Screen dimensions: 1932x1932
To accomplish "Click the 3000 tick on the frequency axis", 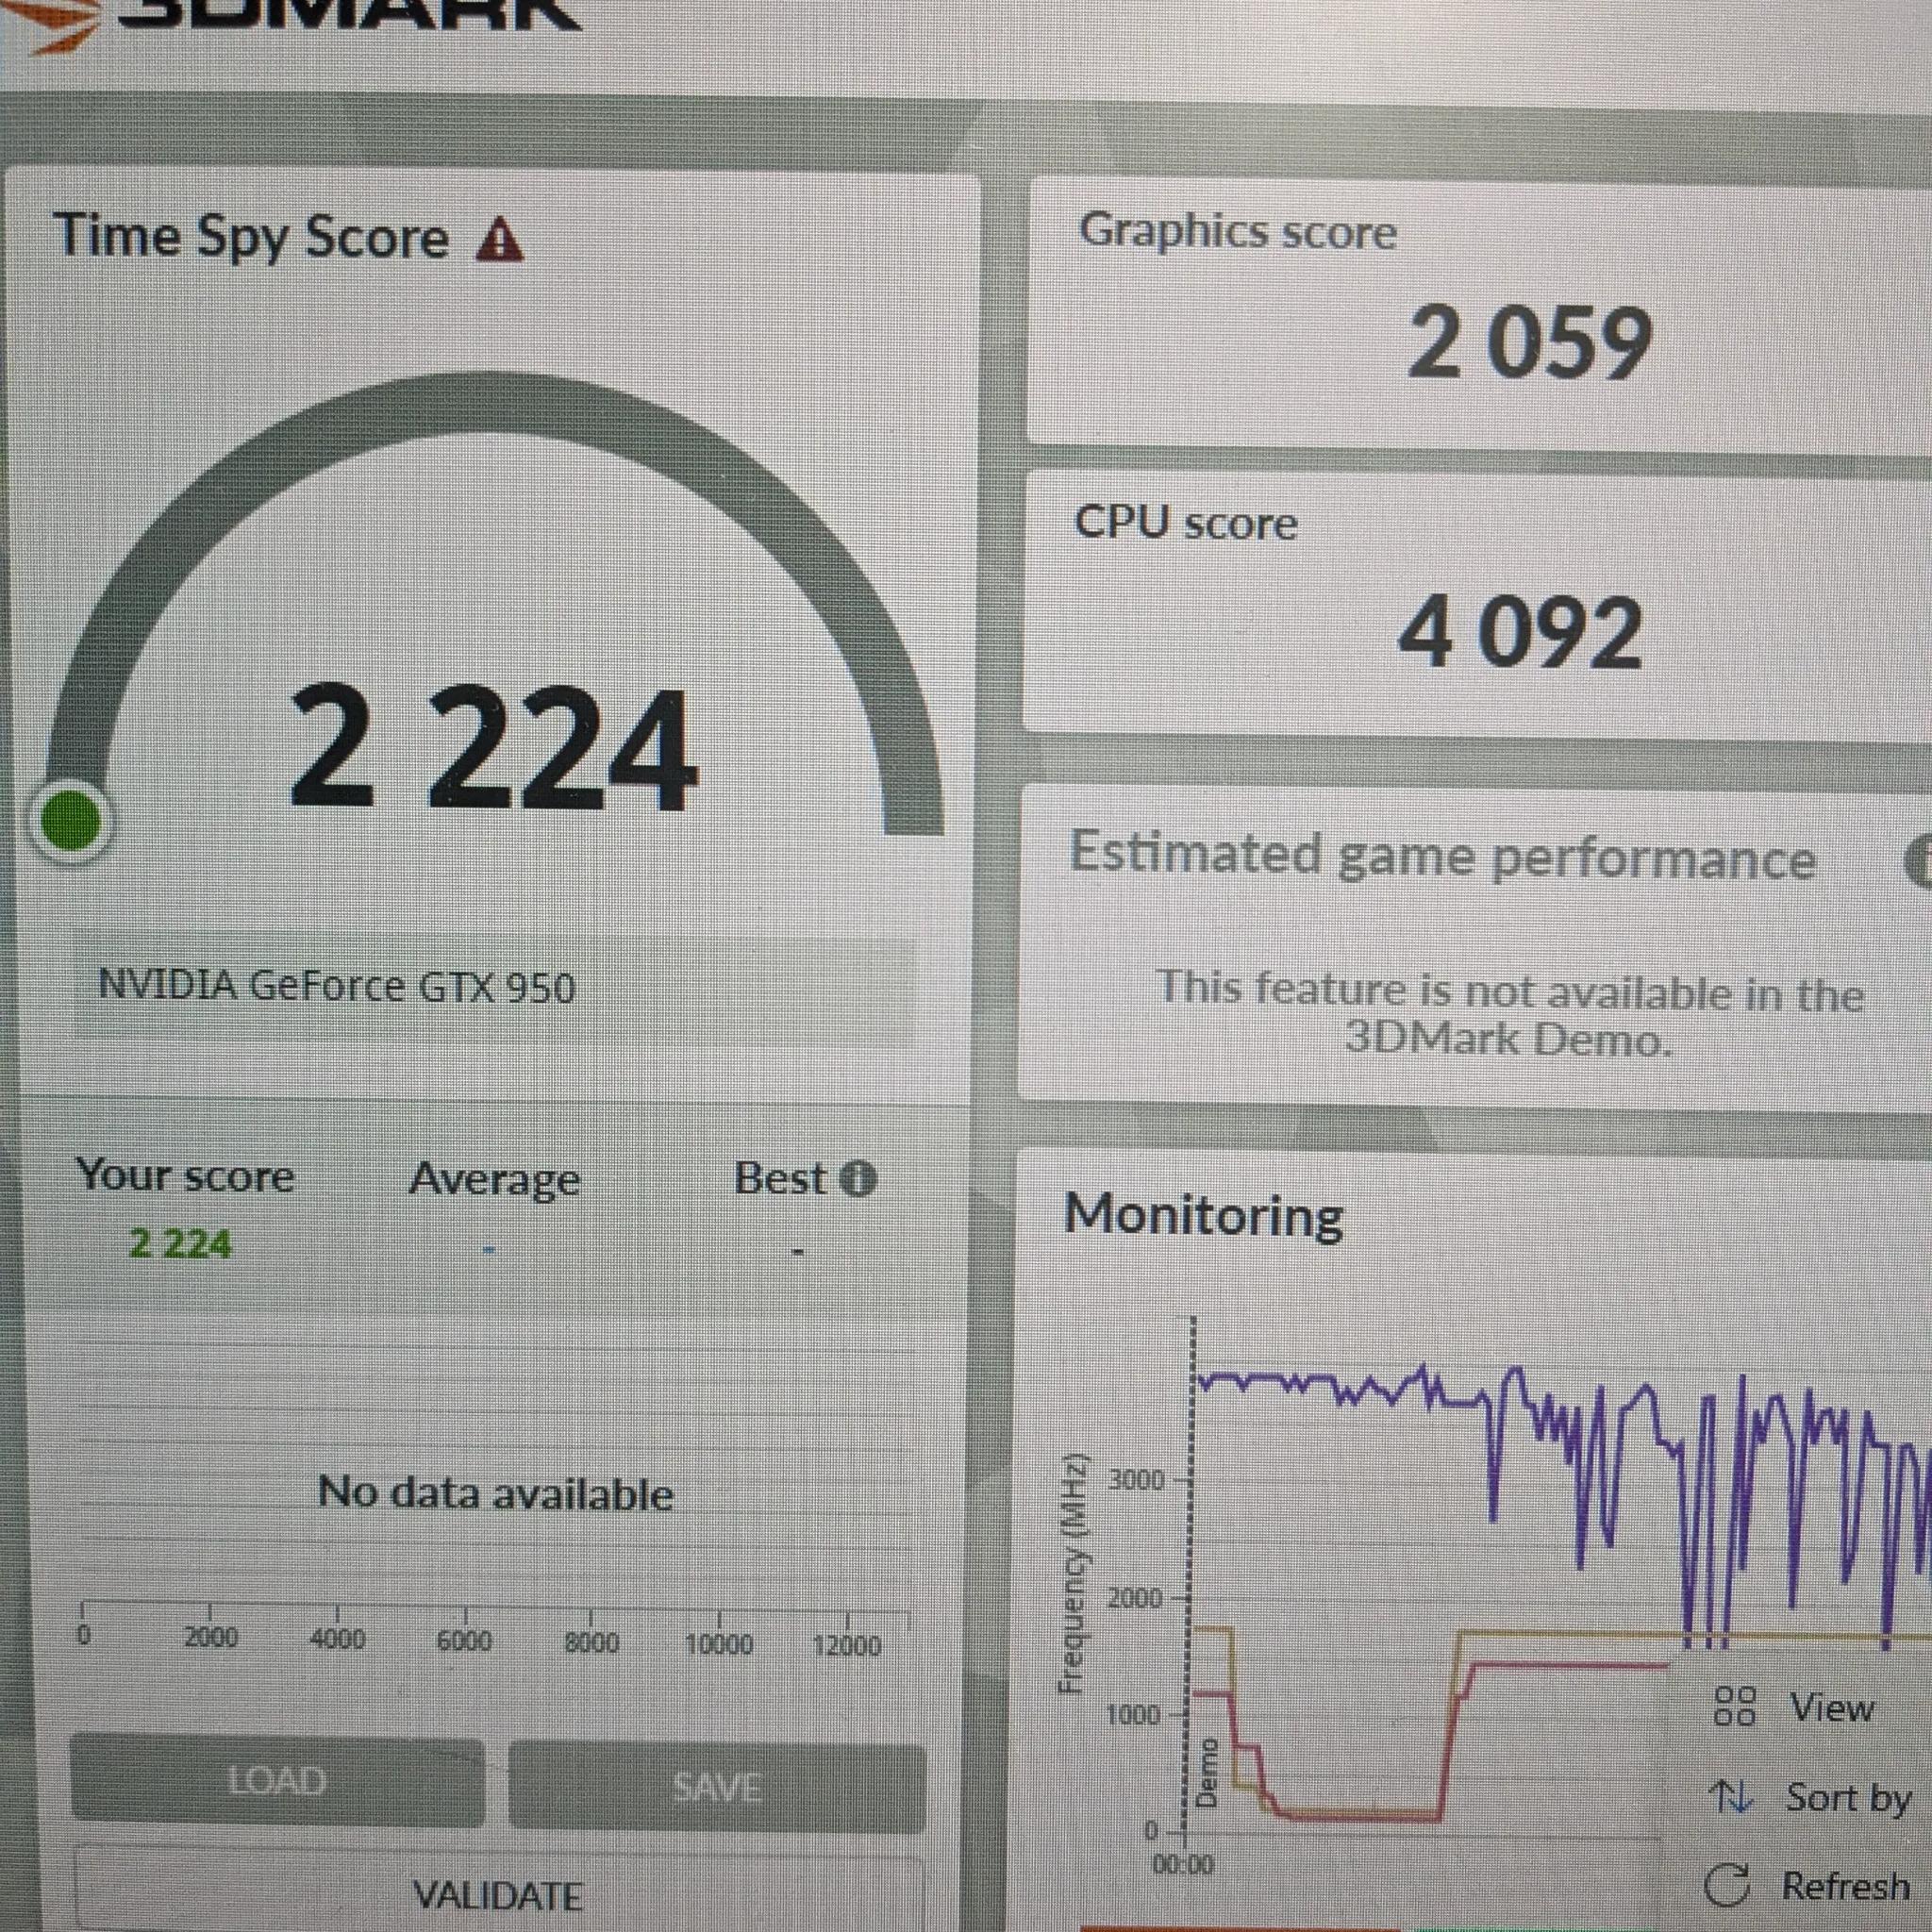I will (1137, 1478).
